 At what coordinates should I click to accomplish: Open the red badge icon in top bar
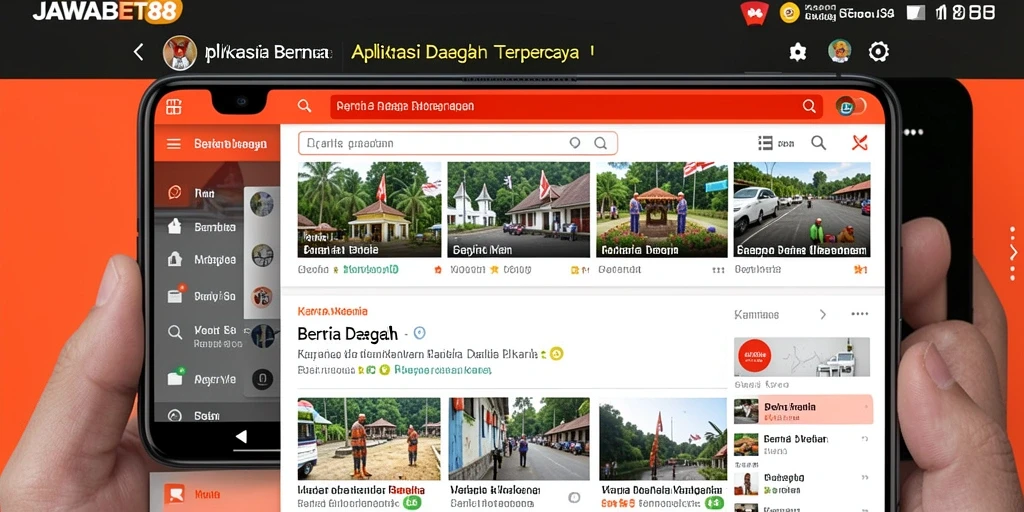(754, 13)
